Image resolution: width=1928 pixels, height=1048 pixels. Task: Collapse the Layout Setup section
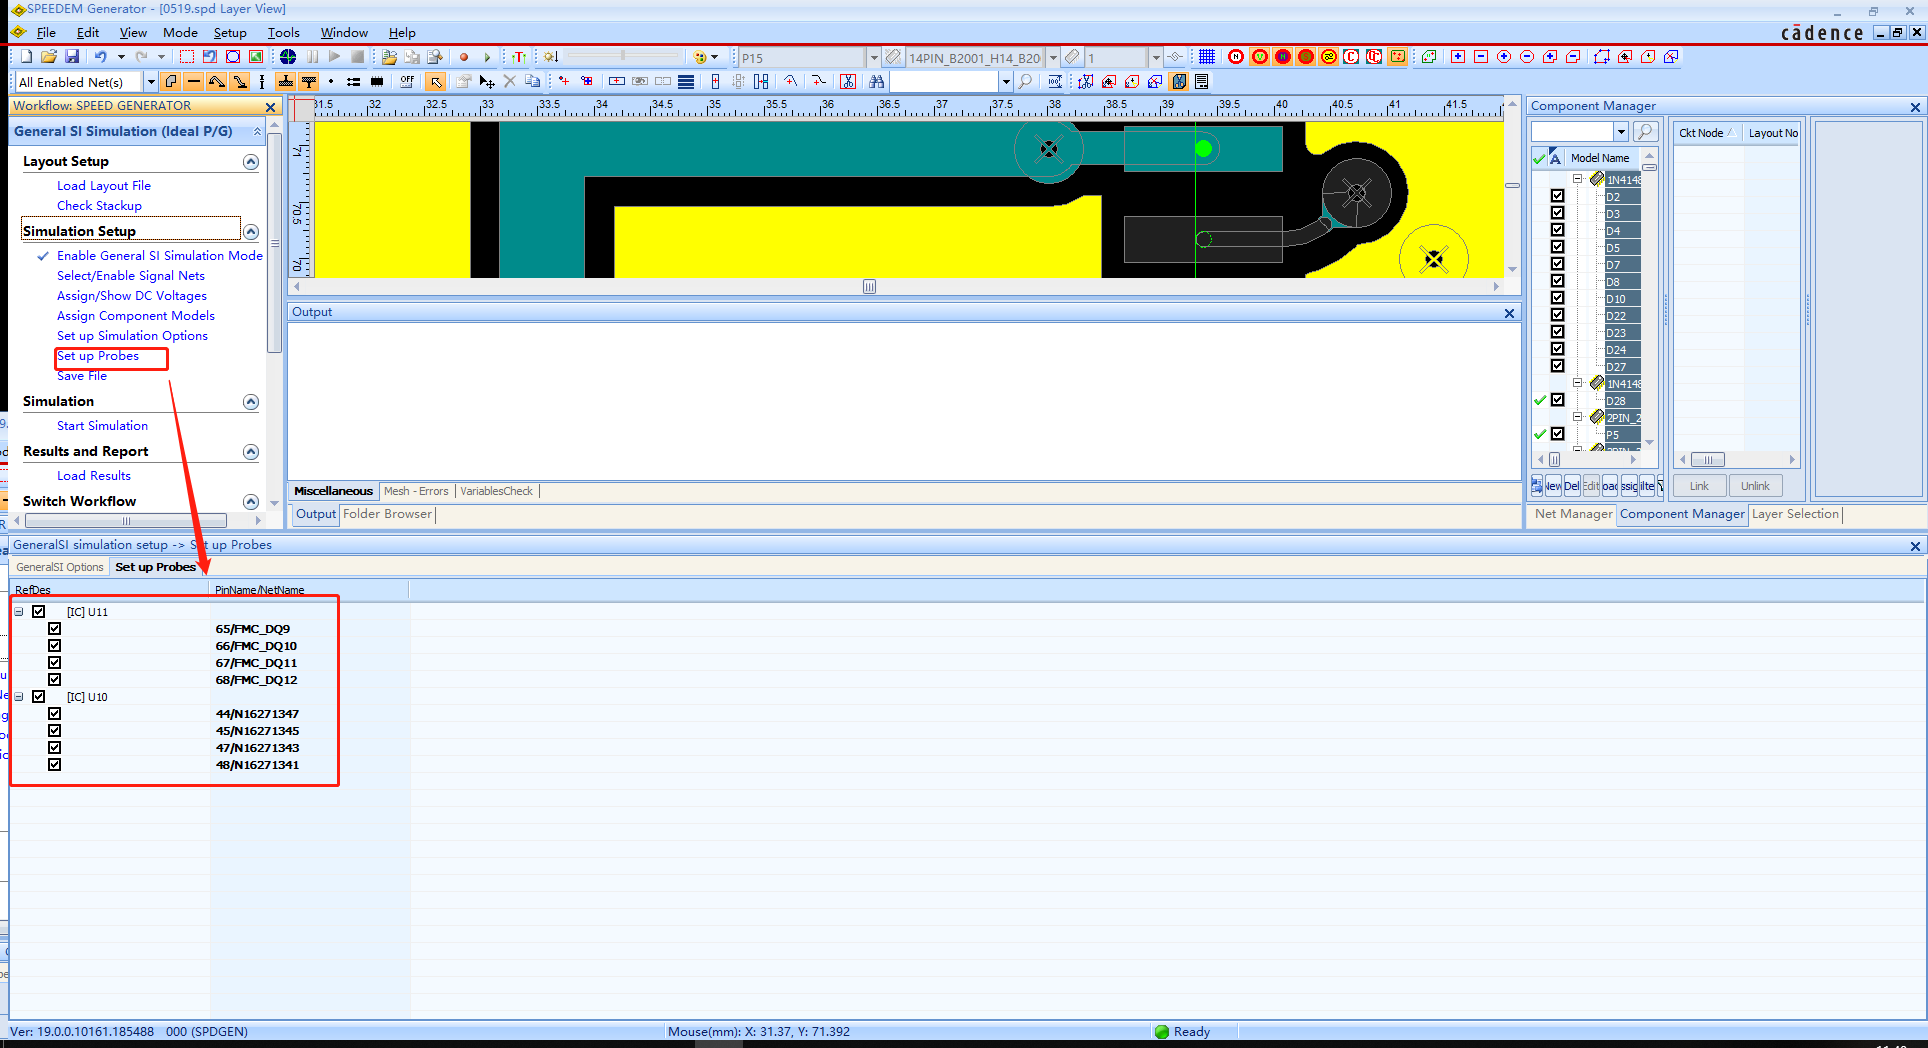point(251,162)
